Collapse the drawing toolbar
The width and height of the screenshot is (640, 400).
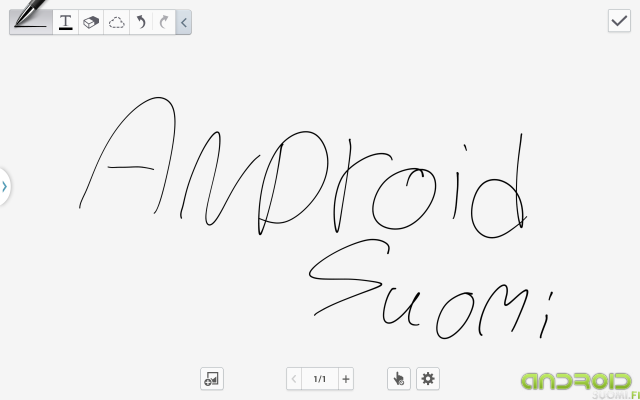pyautogui.click(x=184, y=22)
